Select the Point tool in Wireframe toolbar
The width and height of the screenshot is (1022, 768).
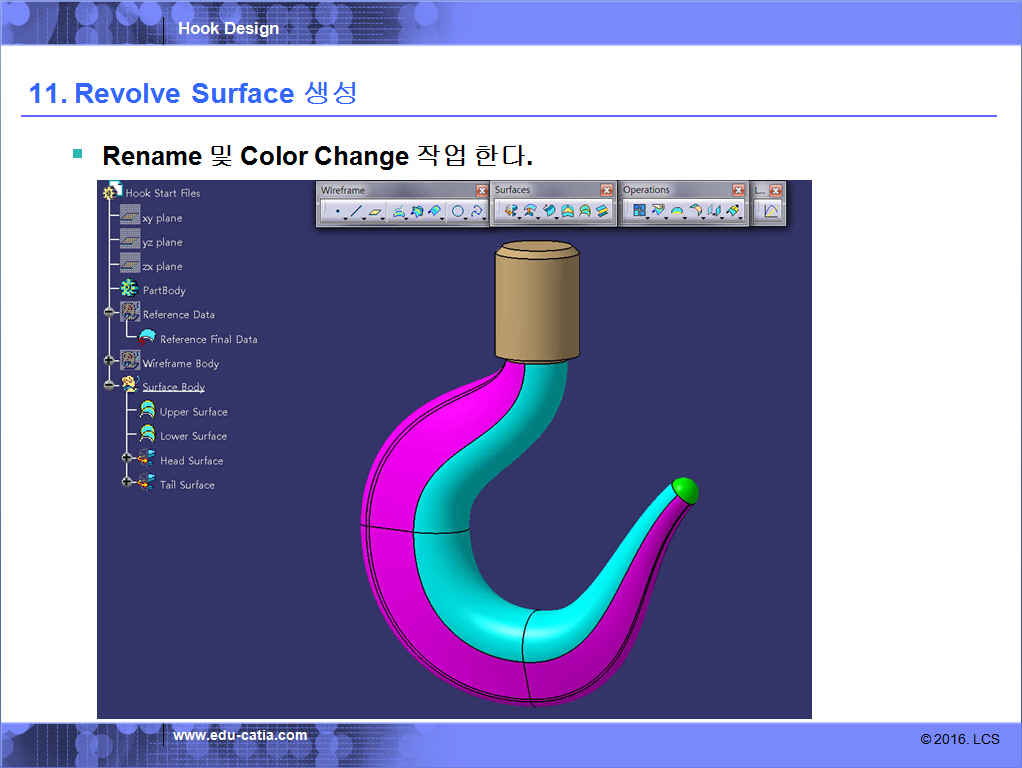tap(337, 212)
